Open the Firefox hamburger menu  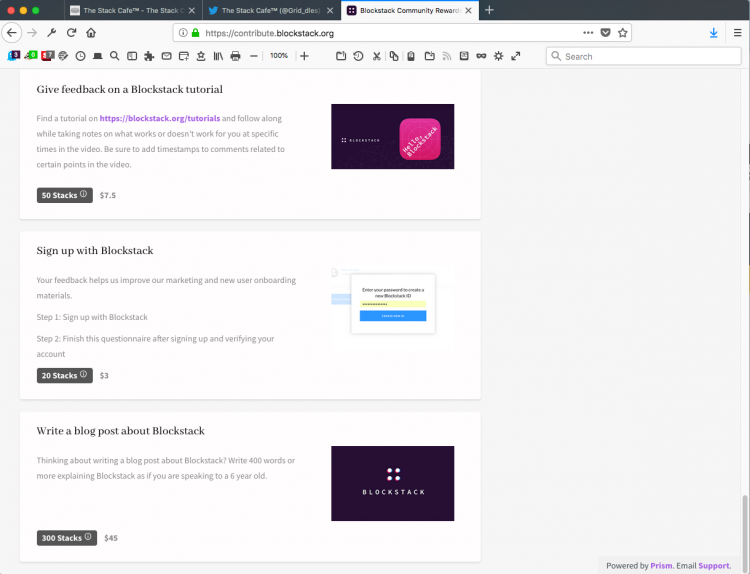[738, 33]
